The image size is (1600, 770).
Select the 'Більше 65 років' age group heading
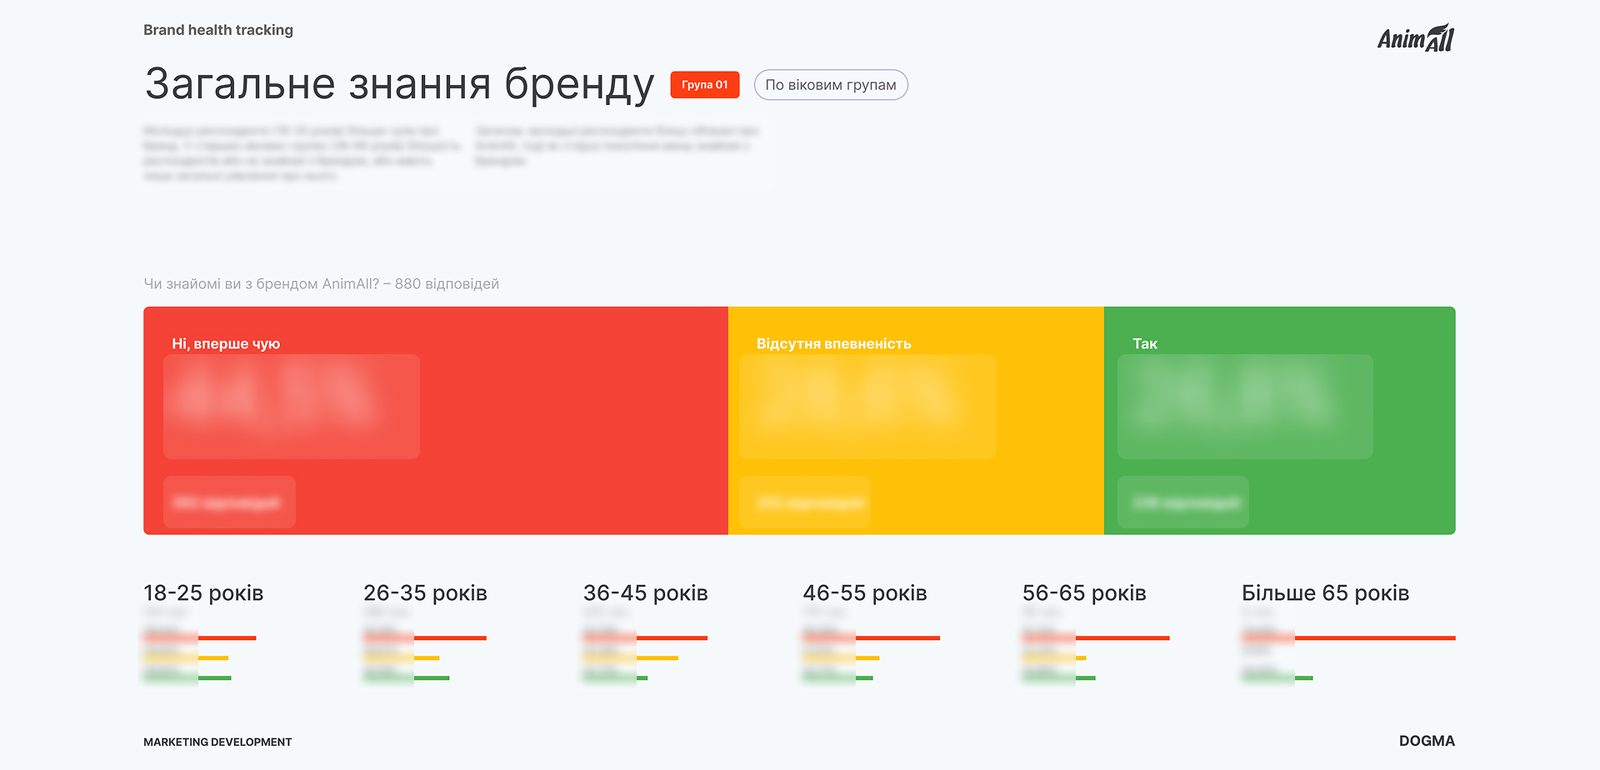tap(1325, 593)
